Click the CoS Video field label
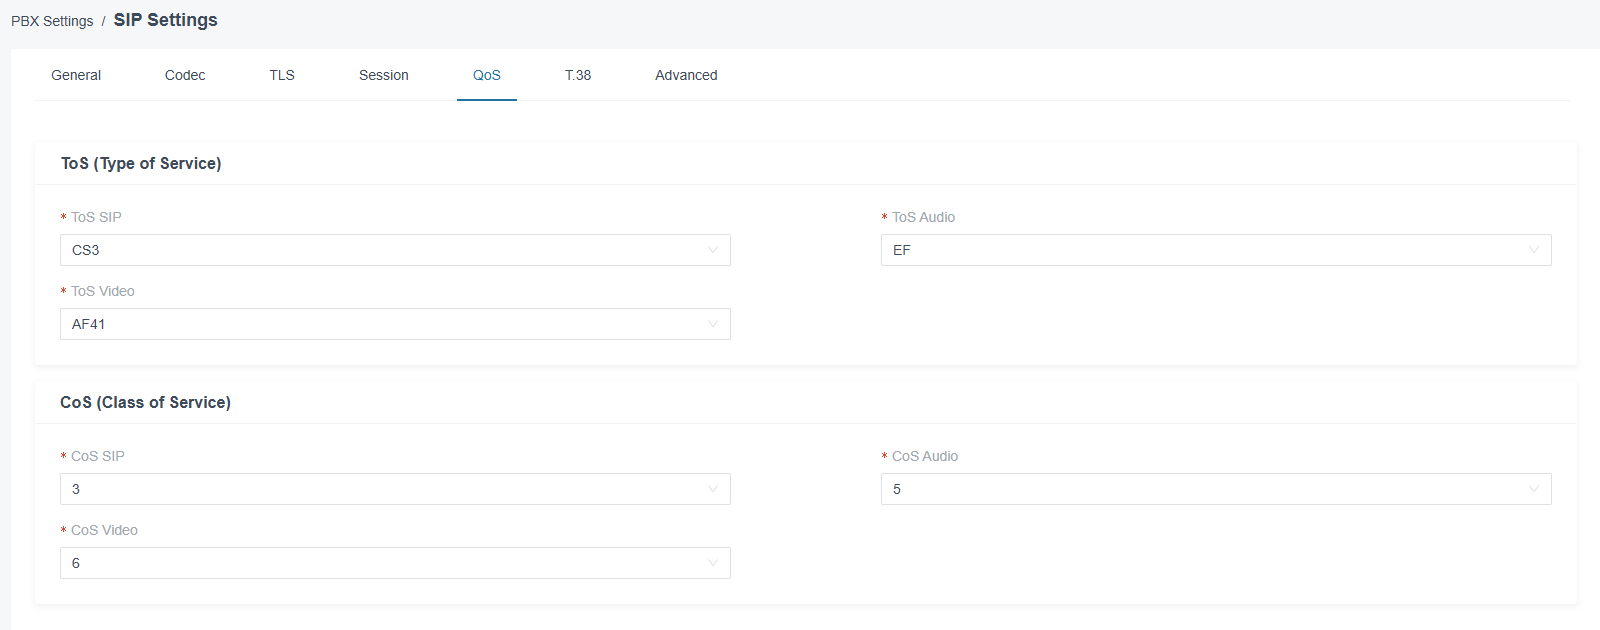 click(x=104, y=530)
